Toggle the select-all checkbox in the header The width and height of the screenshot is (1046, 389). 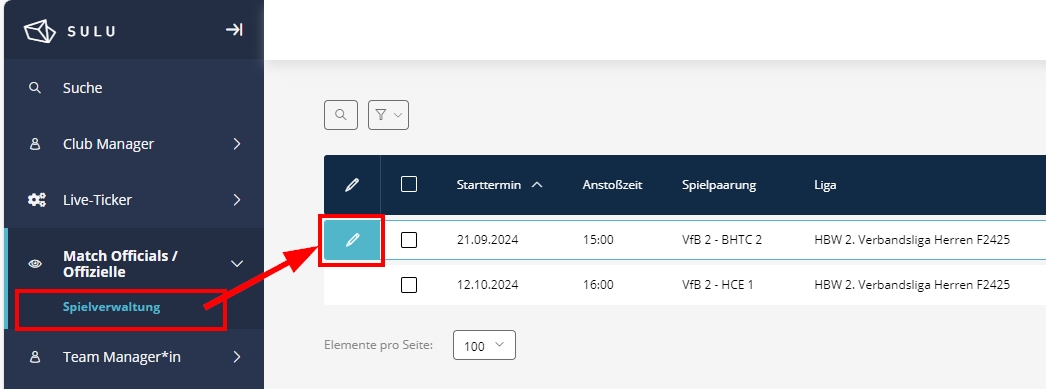409,184
